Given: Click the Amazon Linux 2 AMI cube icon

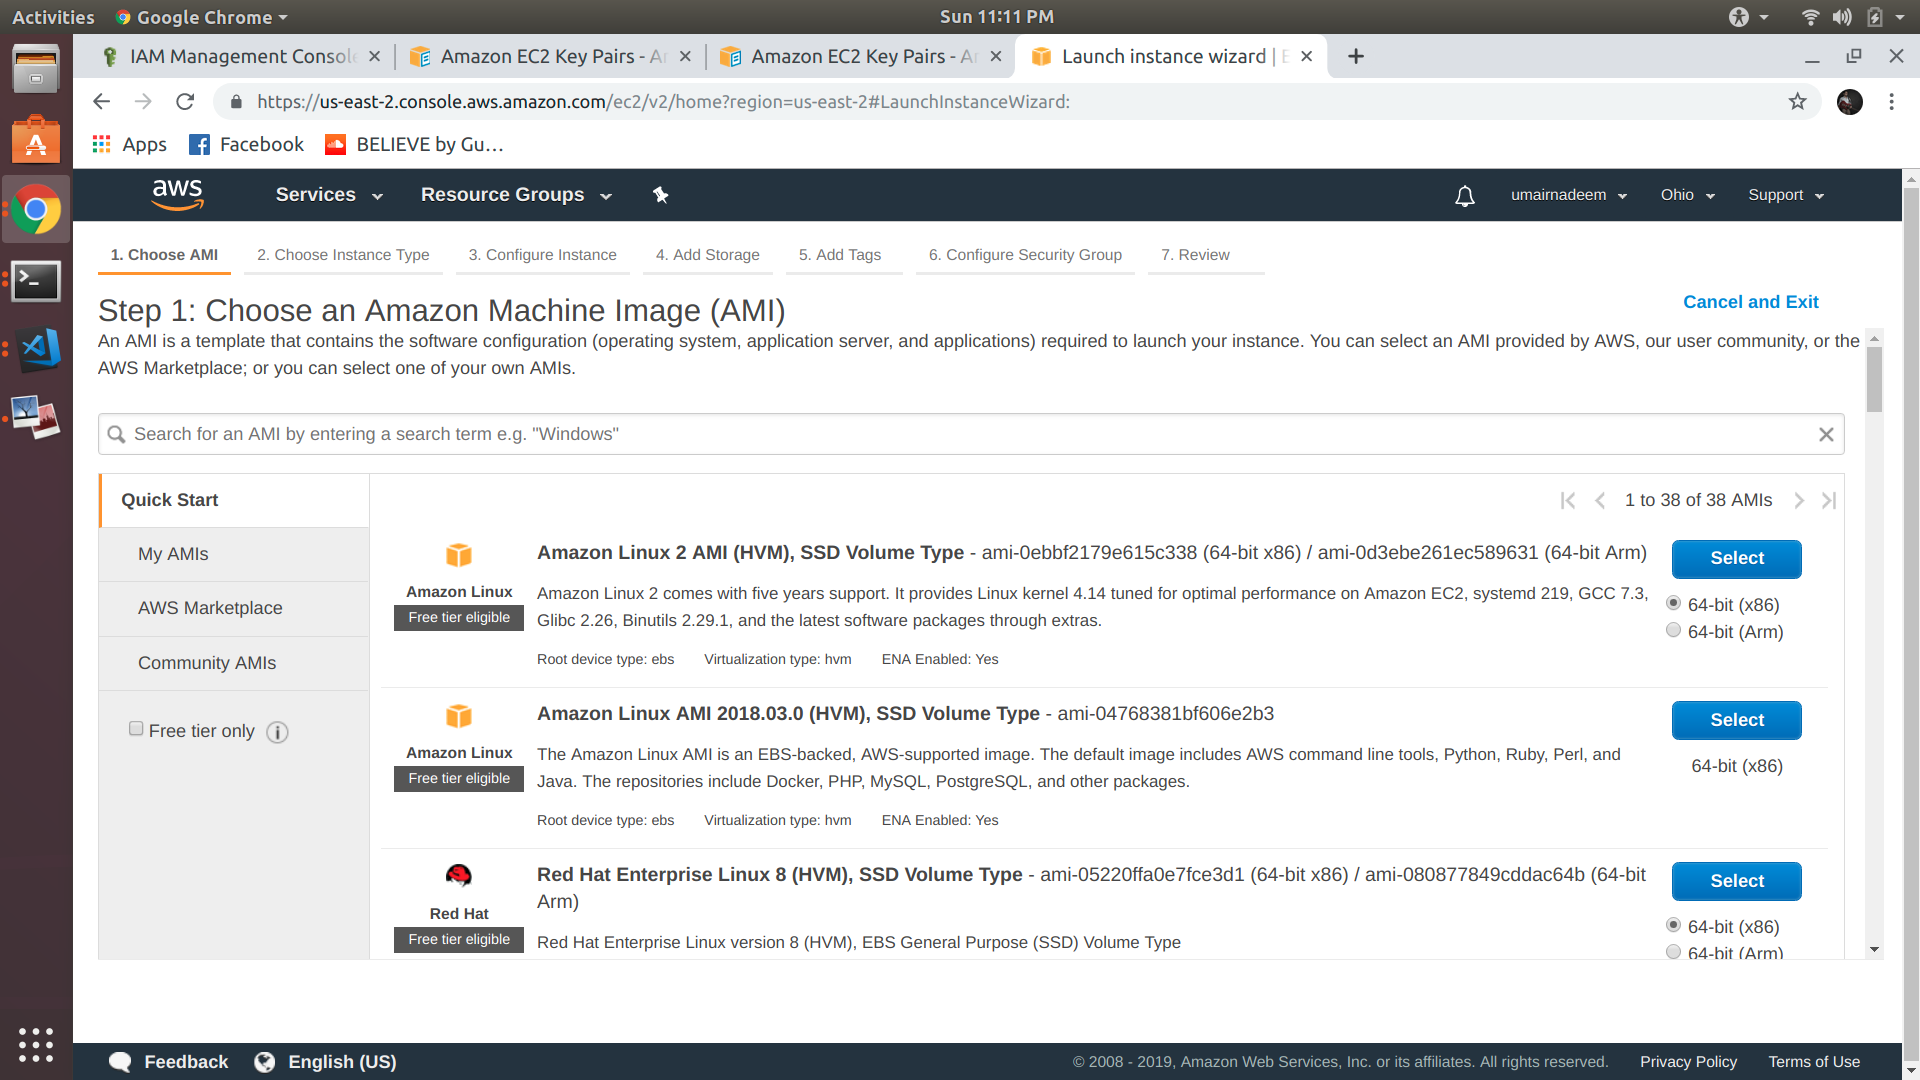Looking at the screenshot, I should [x=458, y=555].
